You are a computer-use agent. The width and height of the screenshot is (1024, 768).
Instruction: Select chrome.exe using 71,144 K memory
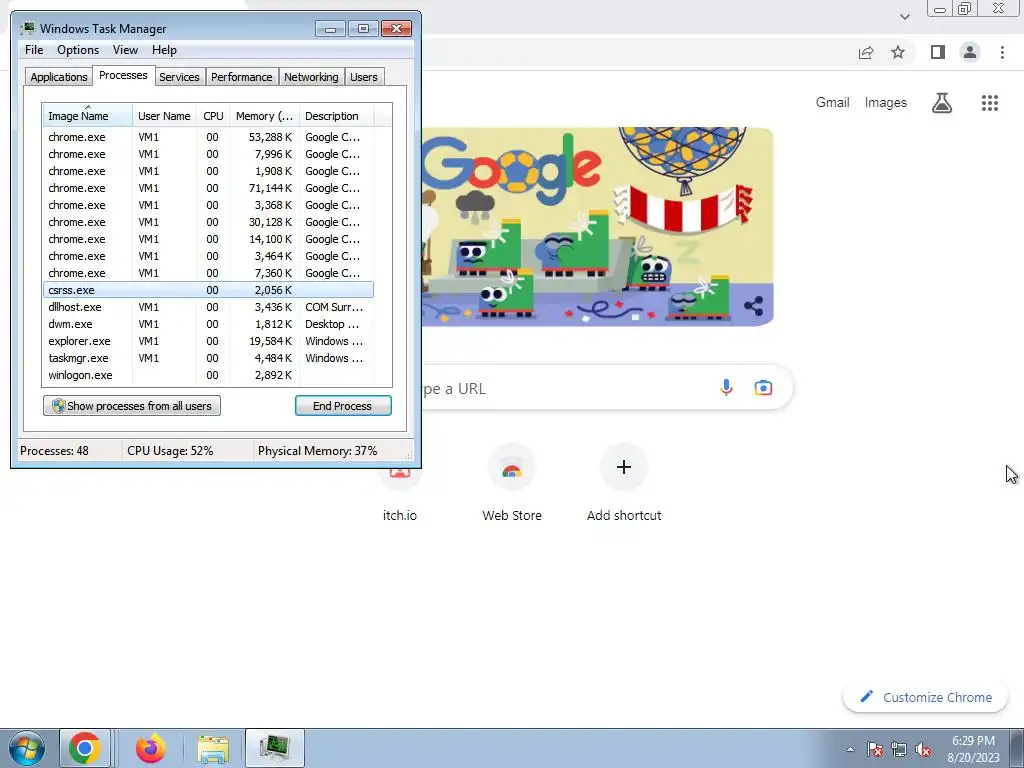208,188
